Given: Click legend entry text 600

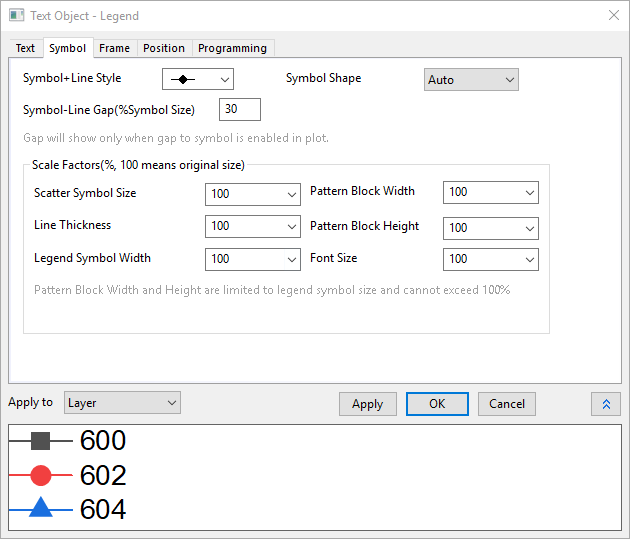Looking at the screenshot, I should pyautogui.click(x=103, y=440).
